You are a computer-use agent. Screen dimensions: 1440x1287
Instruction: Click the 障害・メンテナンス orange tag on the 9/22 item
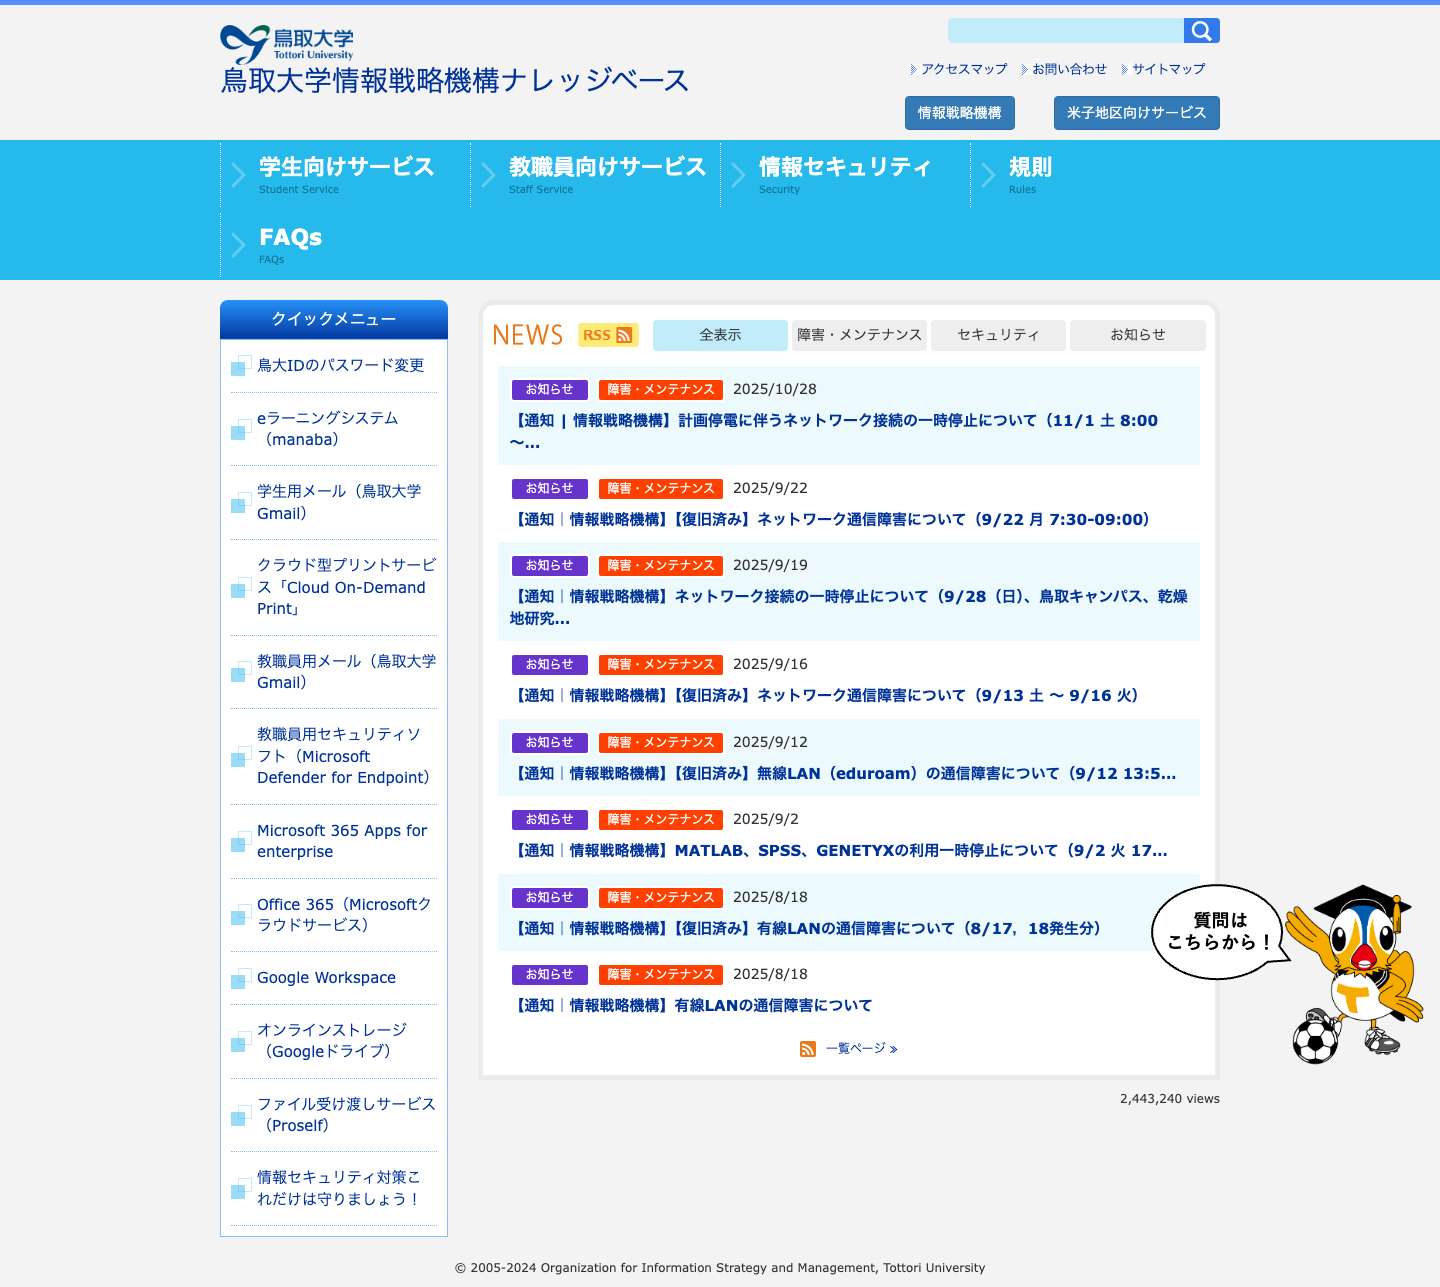[x=660, y=488]
